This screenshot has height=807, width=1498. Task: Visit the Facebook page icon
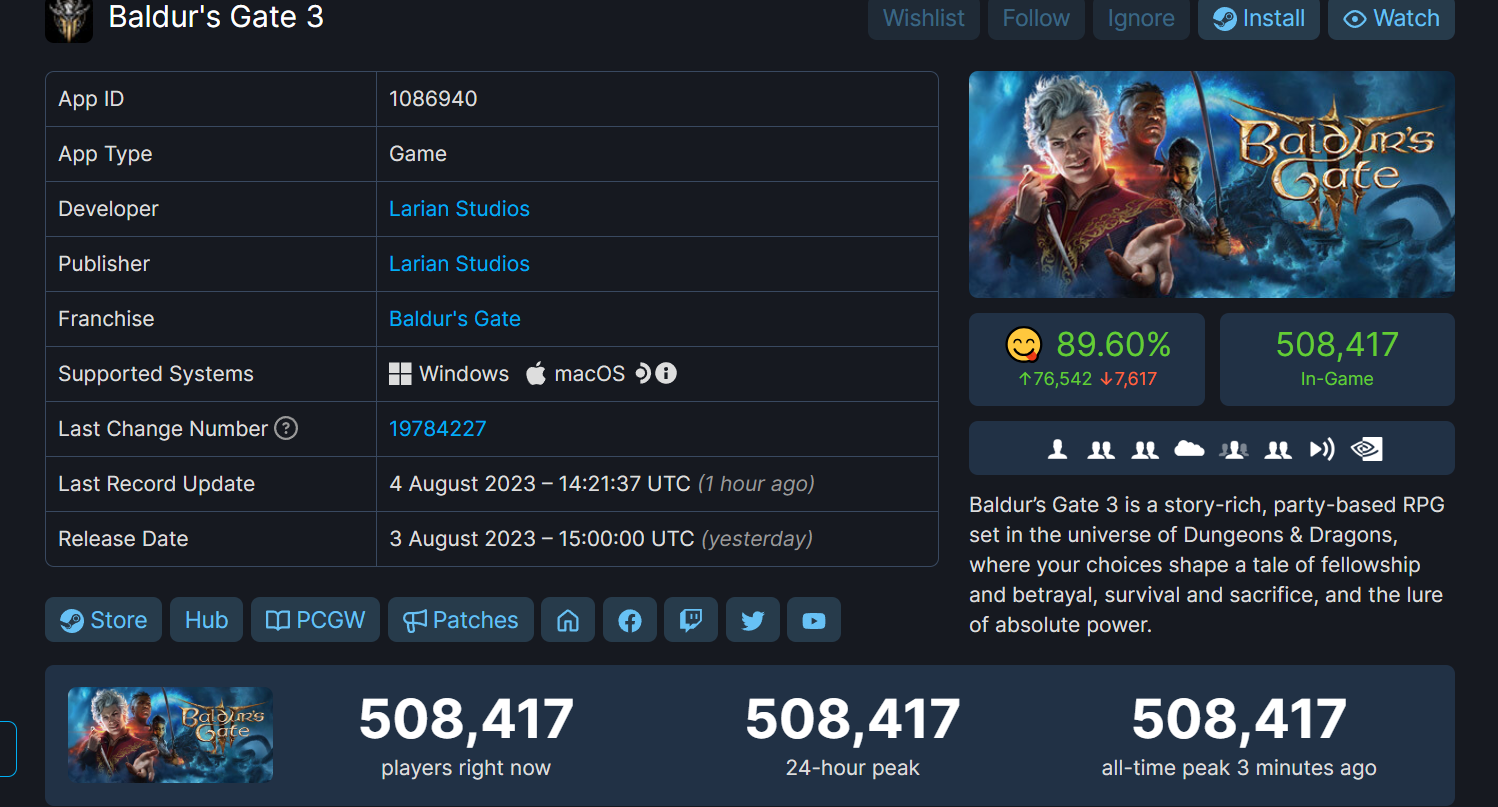[x=629, y=620]
